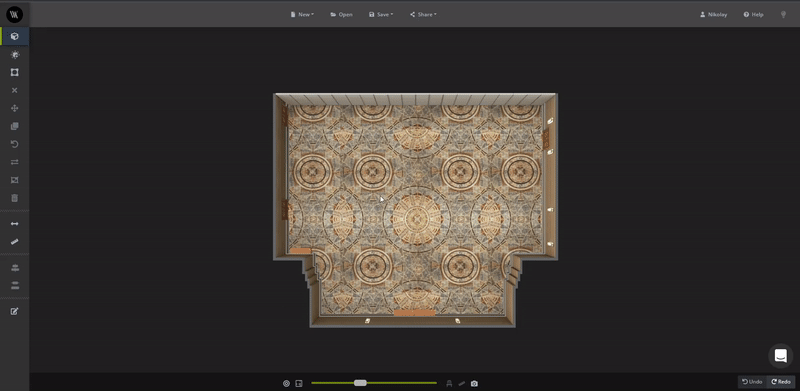Expand the New dropdown menu
This screenshot has height=391, width=800.
[302, 15]
